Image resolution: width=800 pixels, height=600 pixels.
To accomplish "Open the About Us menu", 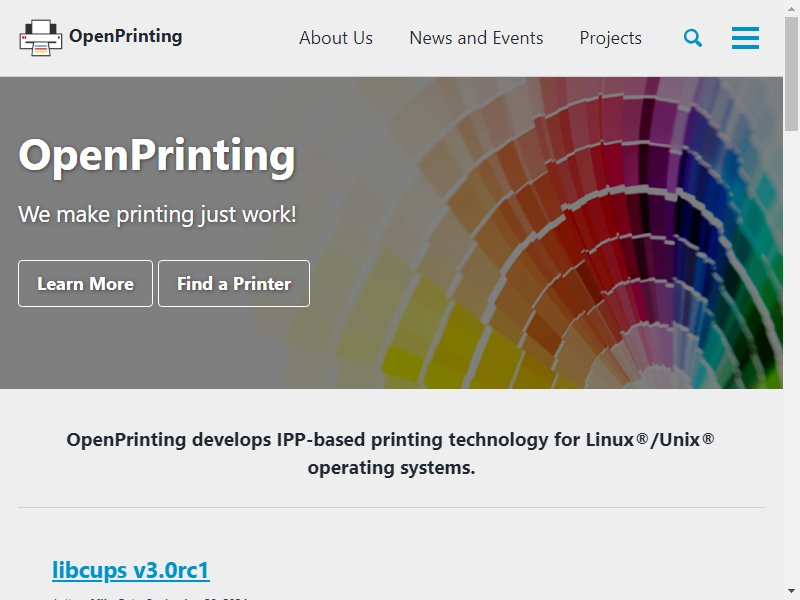I will (336, 38).
